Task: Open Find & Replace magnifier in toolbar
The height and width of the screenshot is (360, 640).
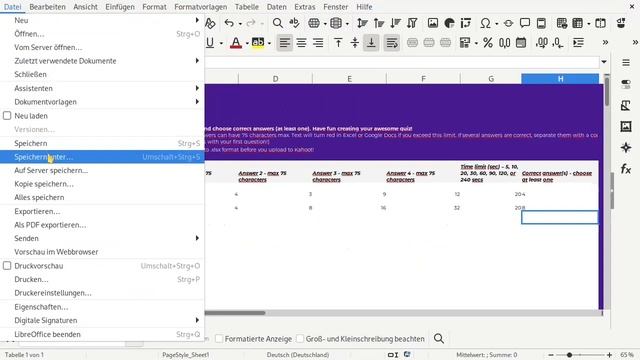Action: tap(278, 23)
